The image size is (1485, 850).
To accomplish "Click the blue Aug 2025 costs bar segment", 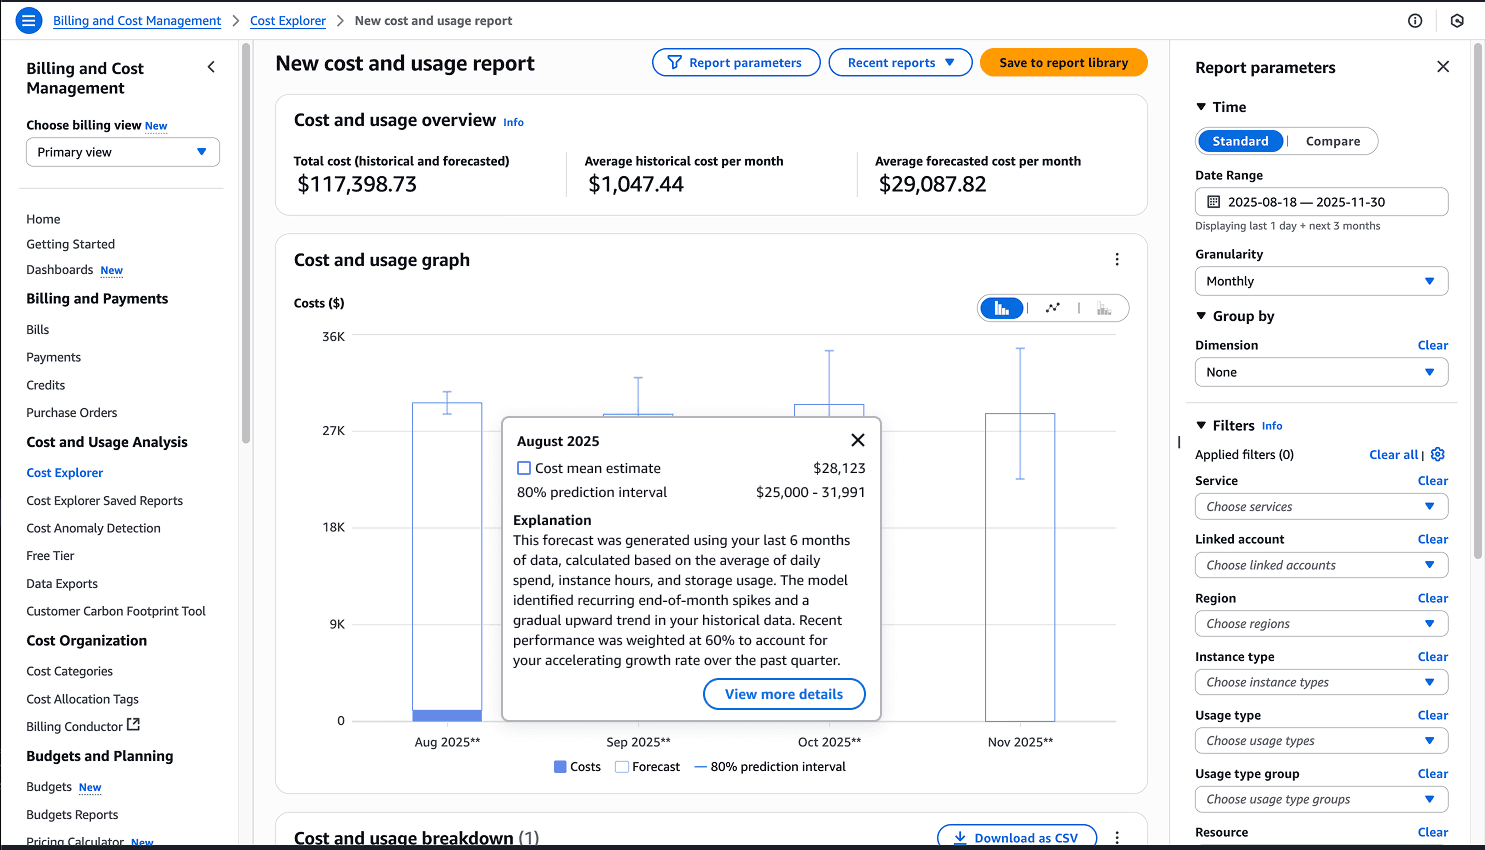I will point(447,715).
